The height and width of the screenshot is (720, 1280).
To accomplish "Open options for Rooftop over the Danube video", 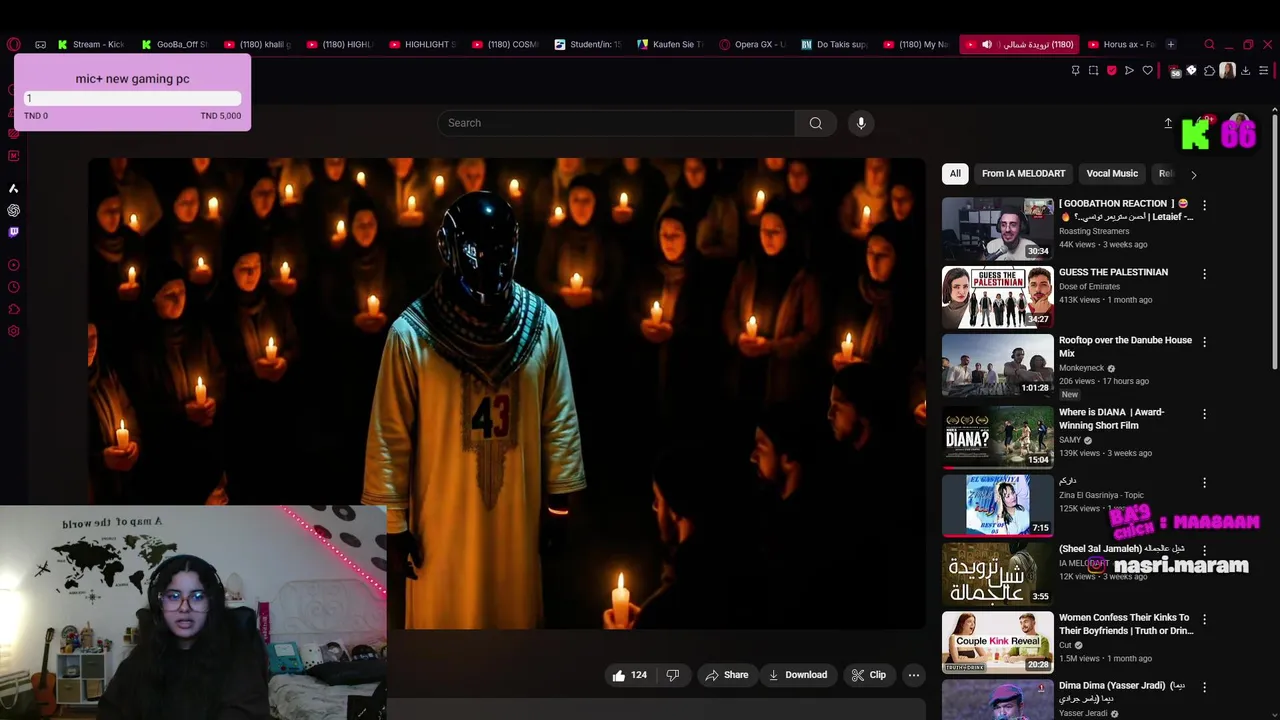I will click(1204, 341).
